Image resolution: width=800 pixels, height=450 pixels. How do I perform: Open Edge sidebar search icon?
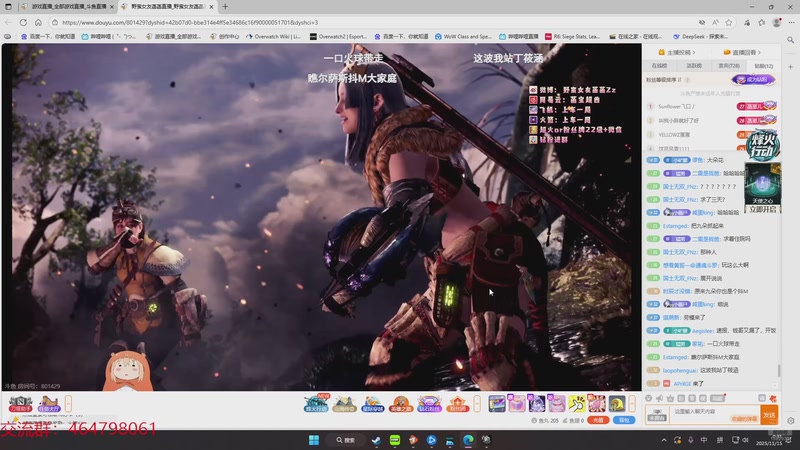coord(790,40)
